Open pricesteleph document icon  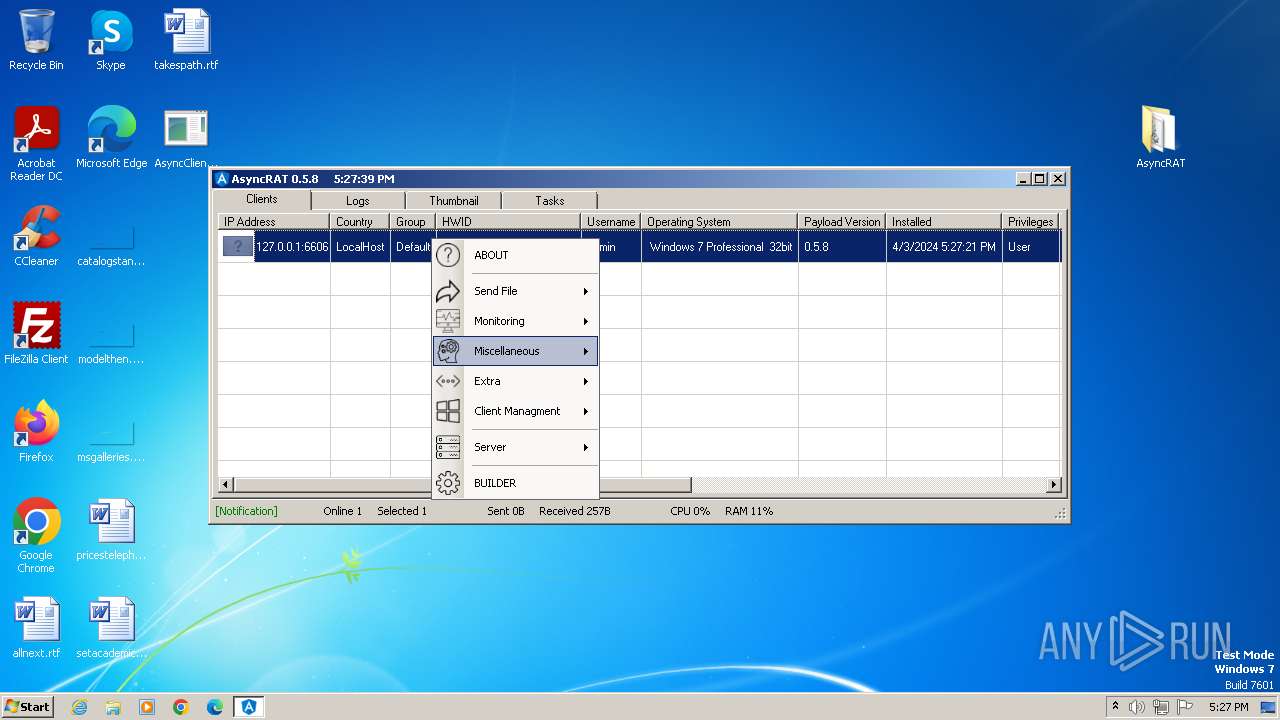click(111, 530)
